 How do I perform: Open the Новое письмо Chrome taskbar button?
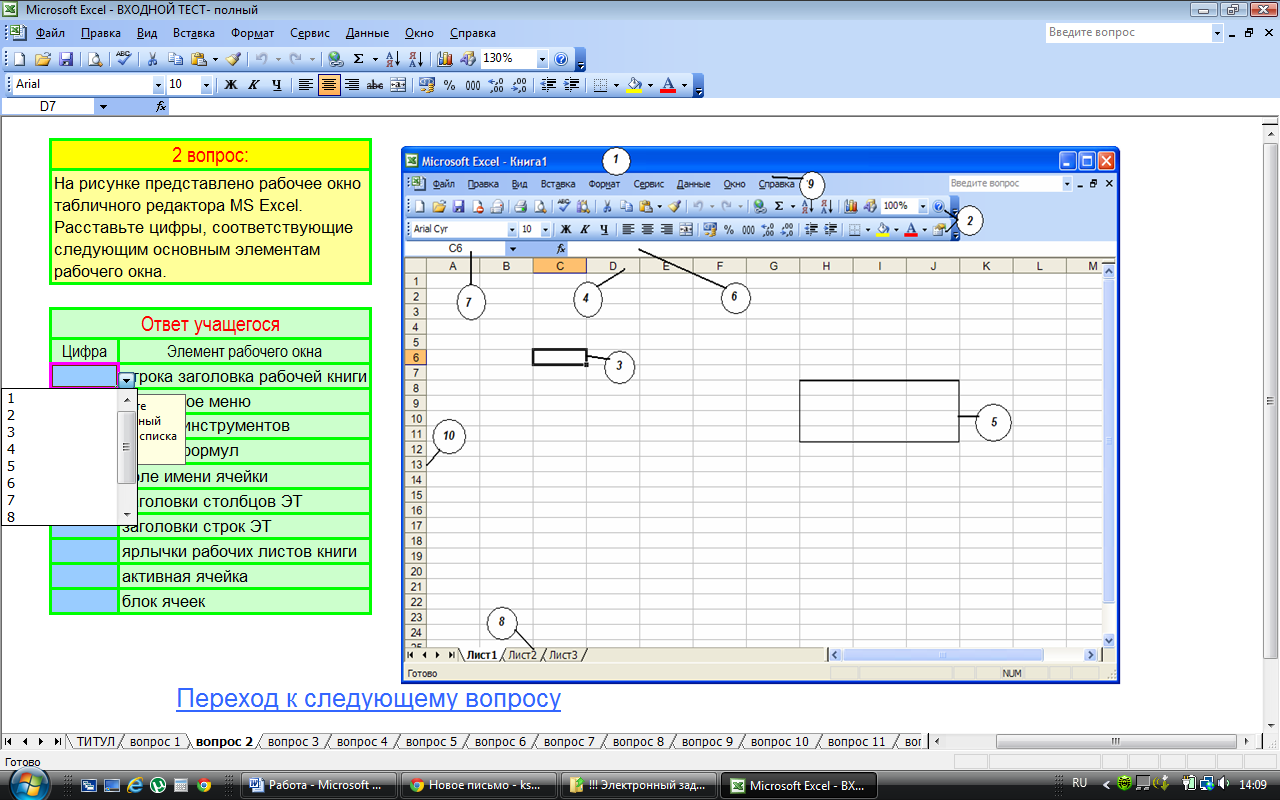pos(477,785)
